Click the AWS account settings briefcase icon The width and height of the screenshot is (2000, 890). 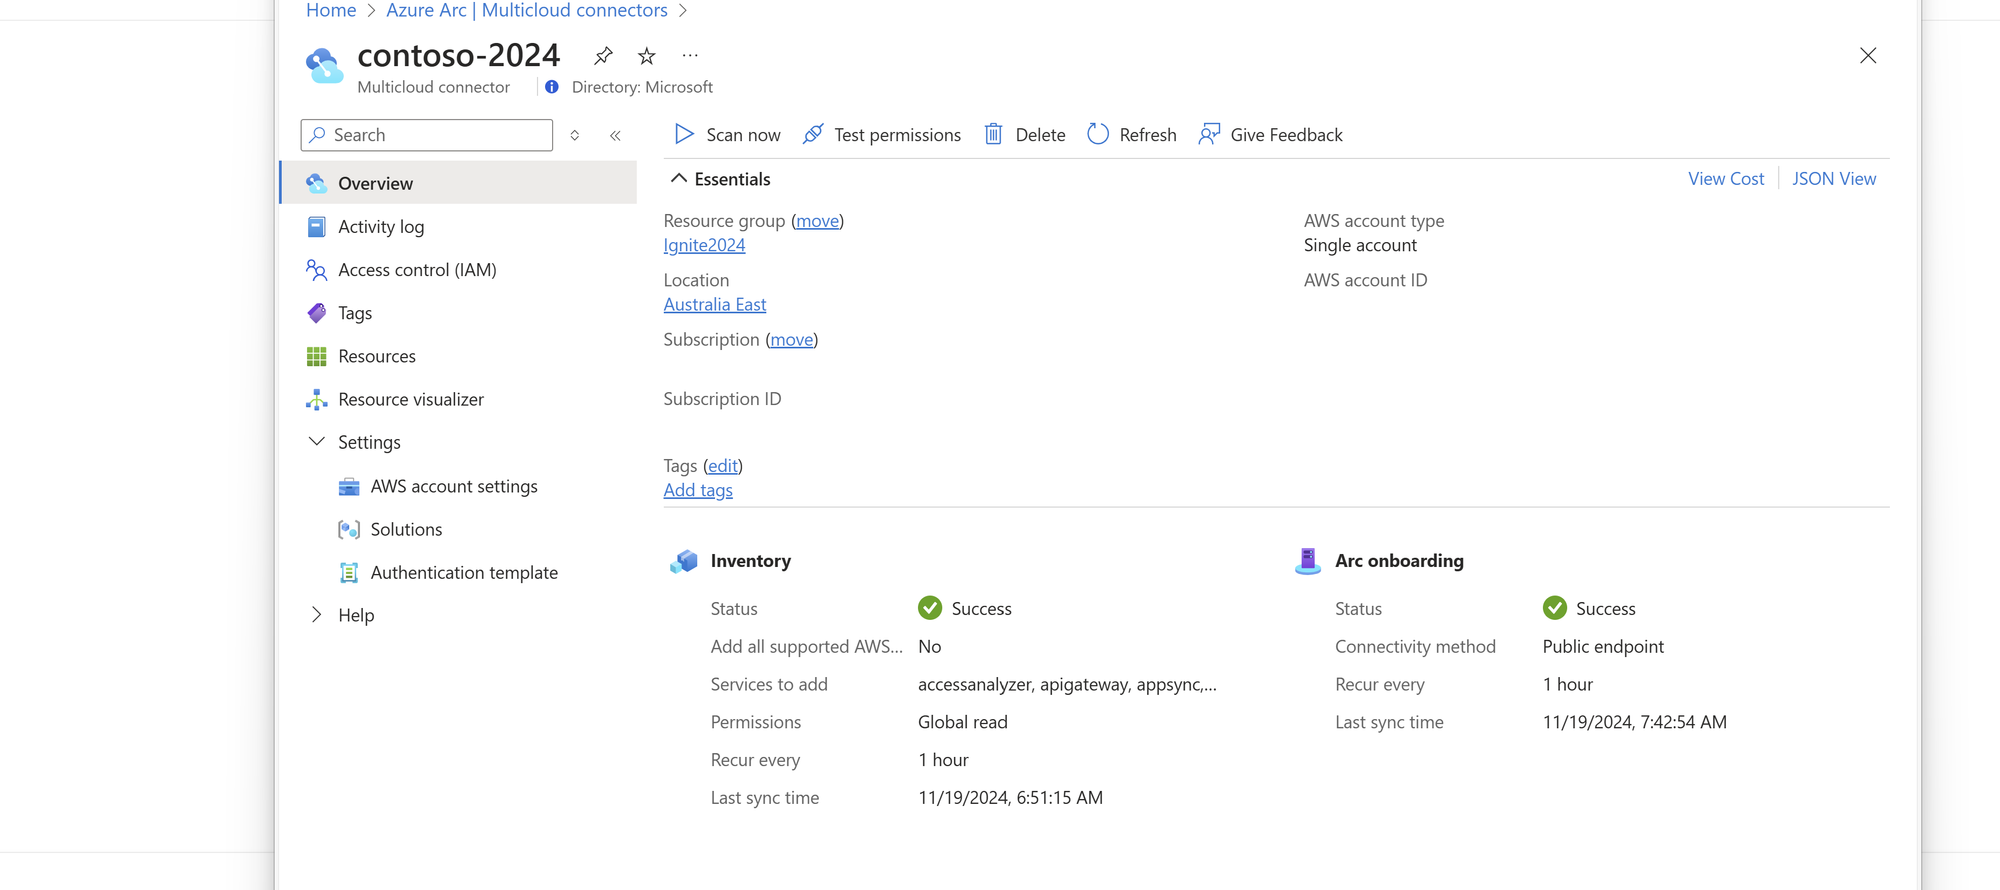349,487
